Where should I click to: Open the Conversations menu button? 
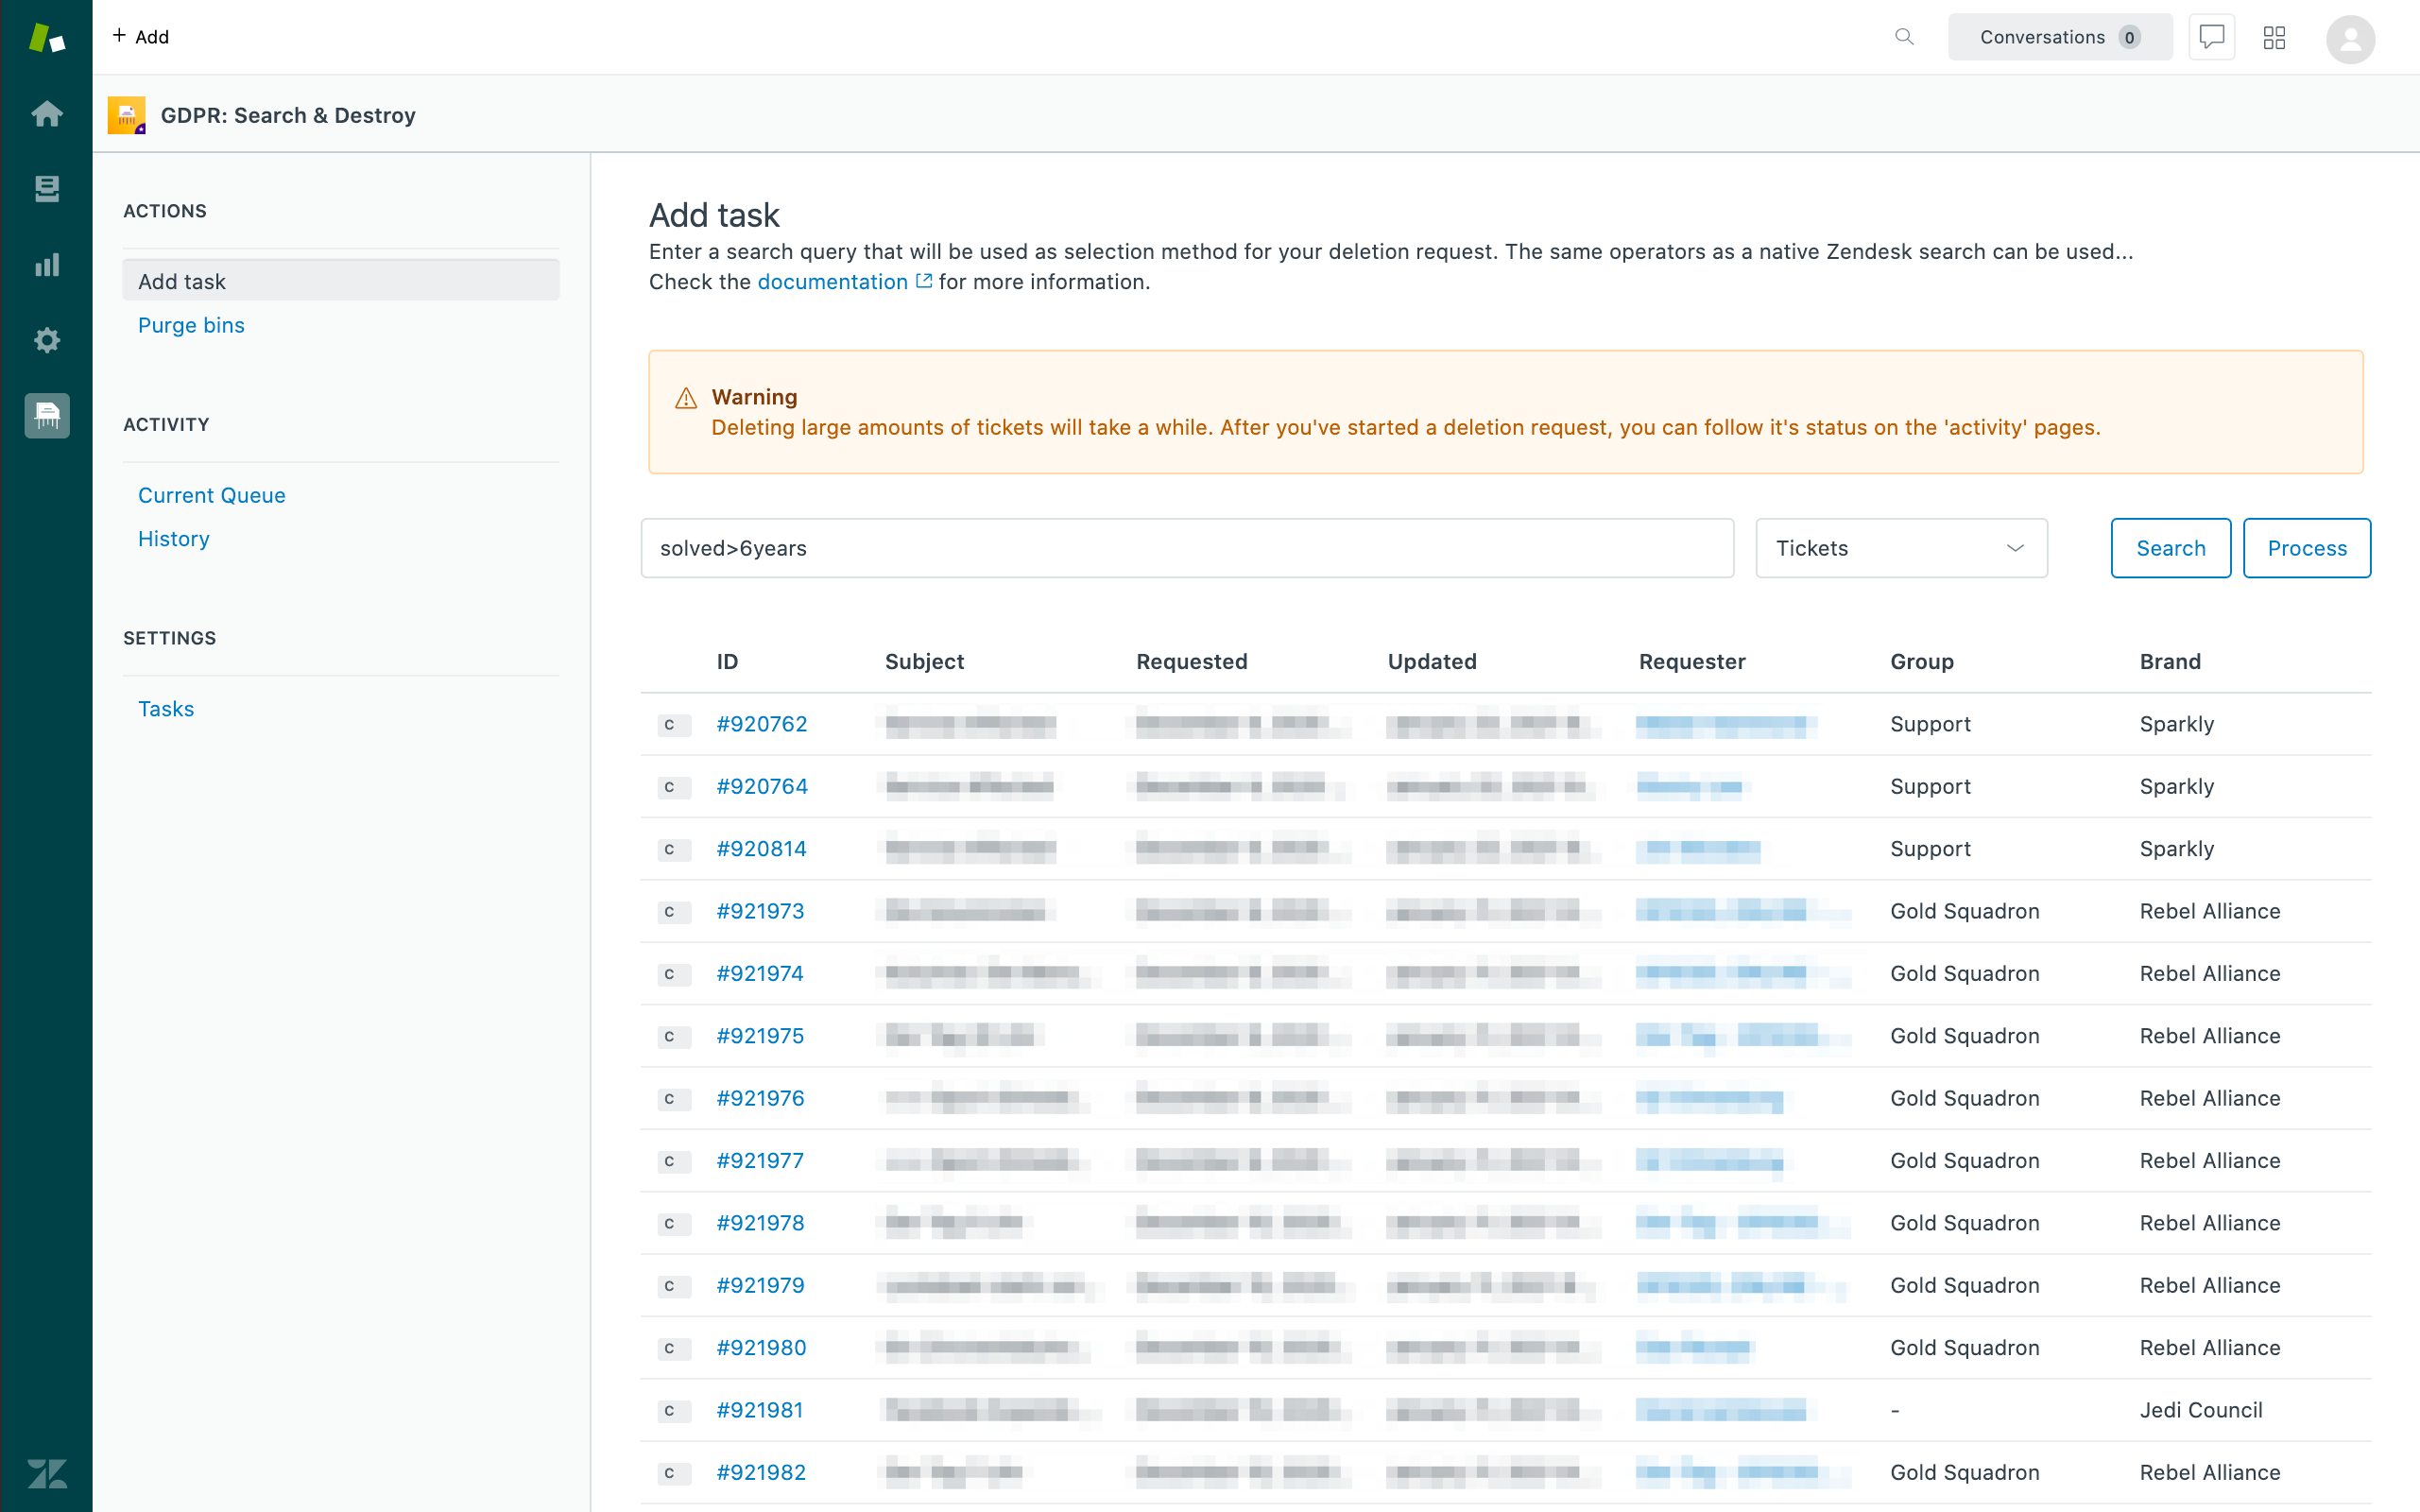click(2059, 37)
